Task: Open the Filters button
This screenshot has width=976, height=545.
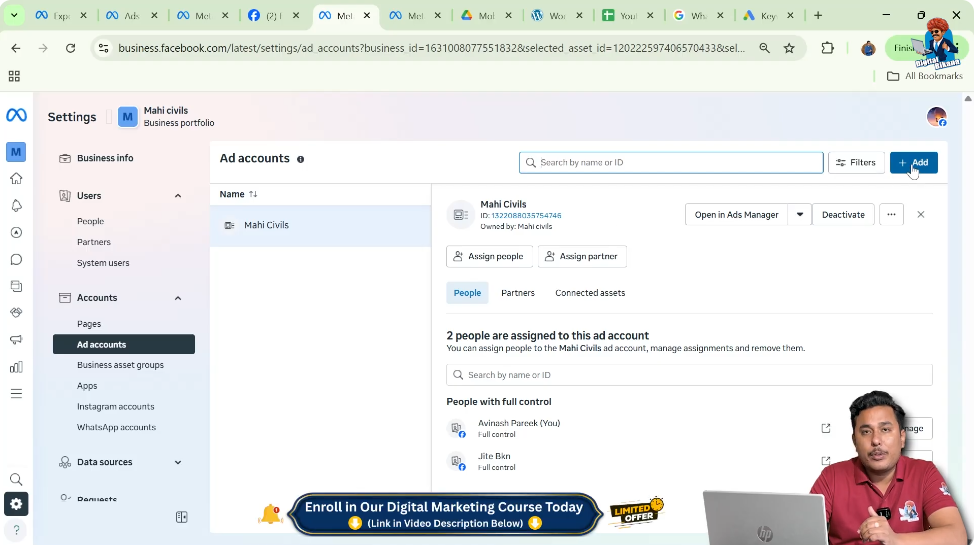Action: coord(856,162)
